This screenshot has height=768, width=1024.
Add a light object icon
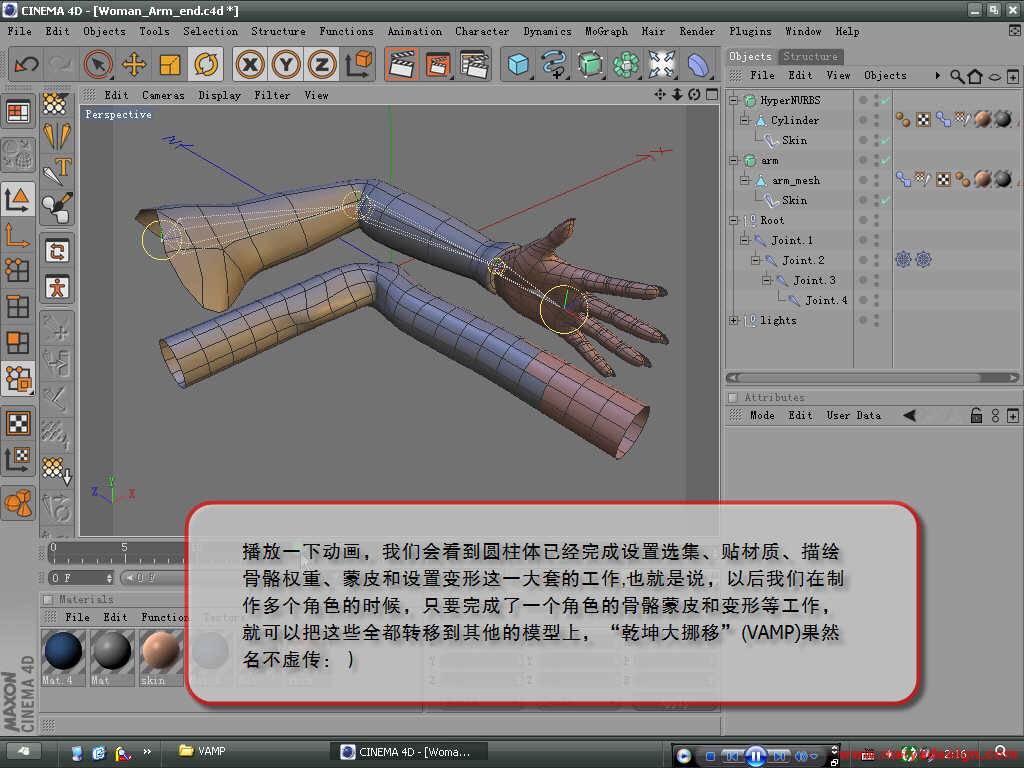pyautogui.click(x=661, y=64)
